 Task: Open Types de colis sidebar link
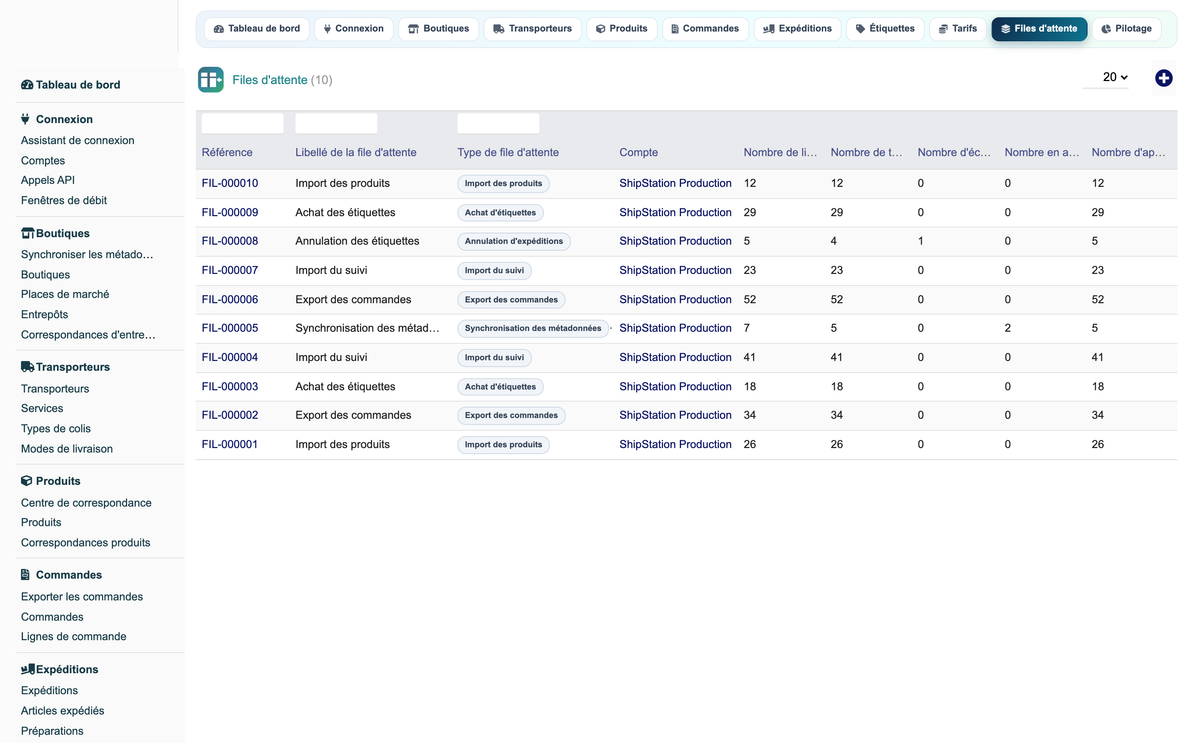(x=56, y=429)
